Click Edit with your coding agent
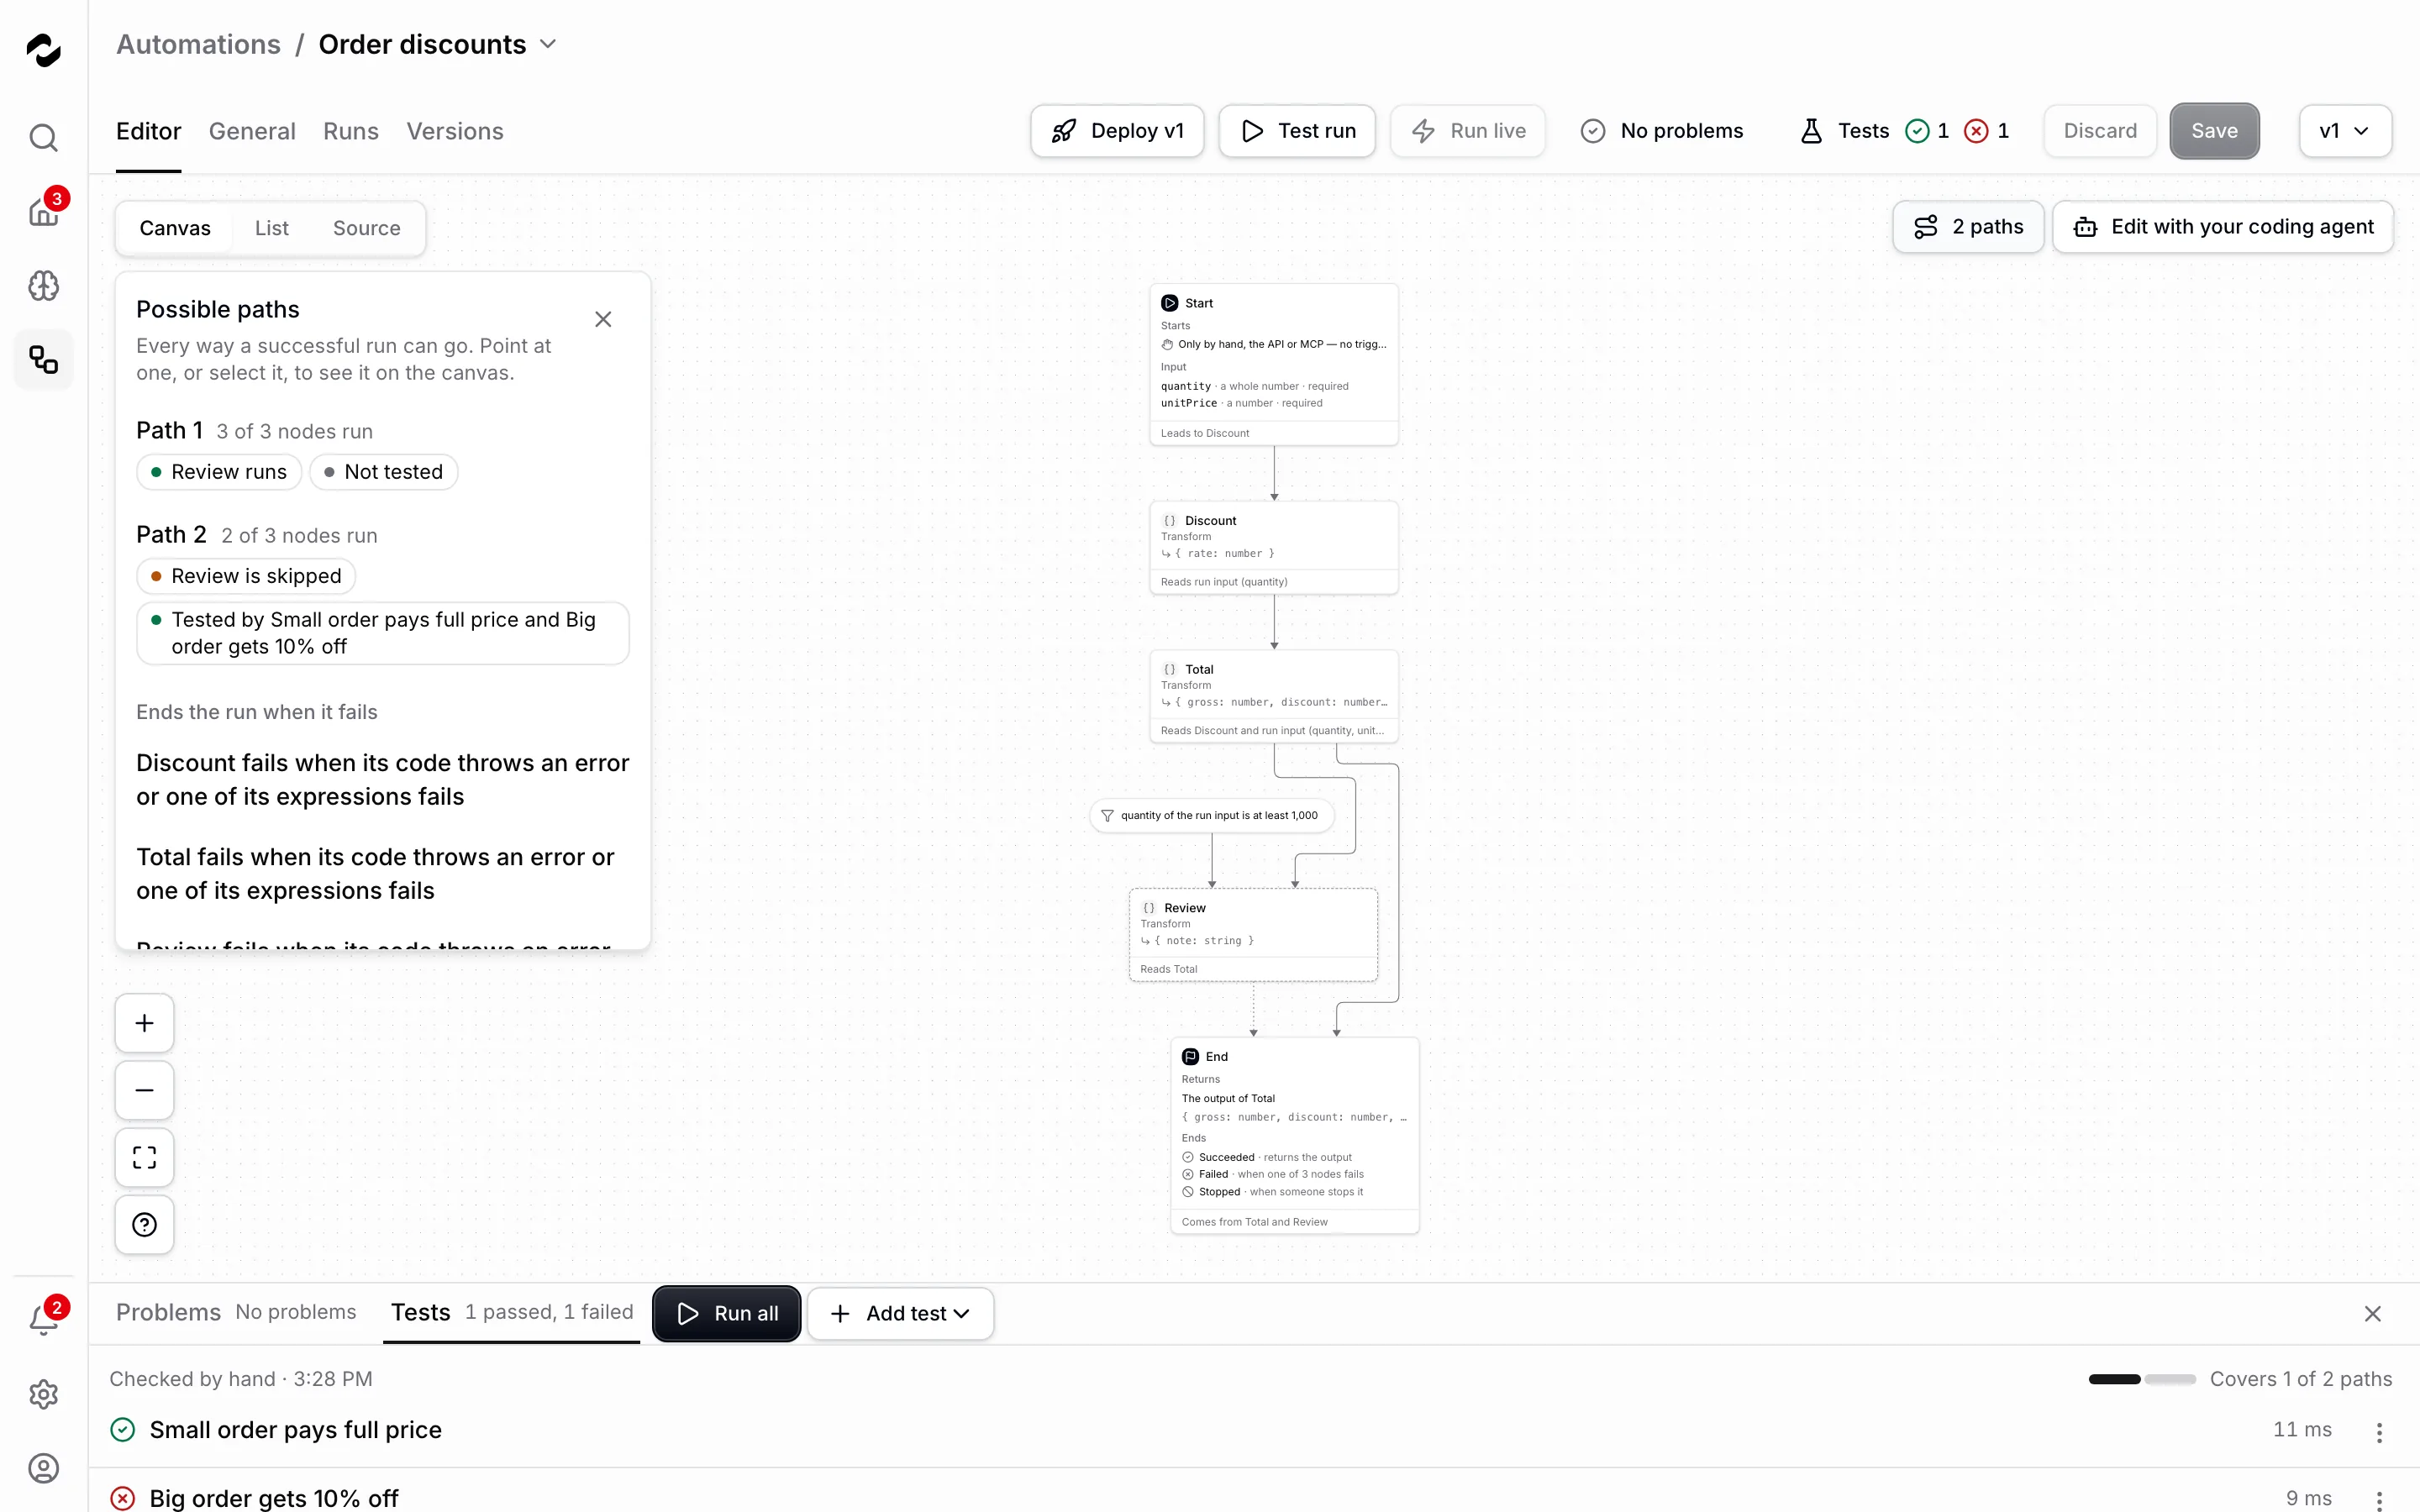 2222,227
